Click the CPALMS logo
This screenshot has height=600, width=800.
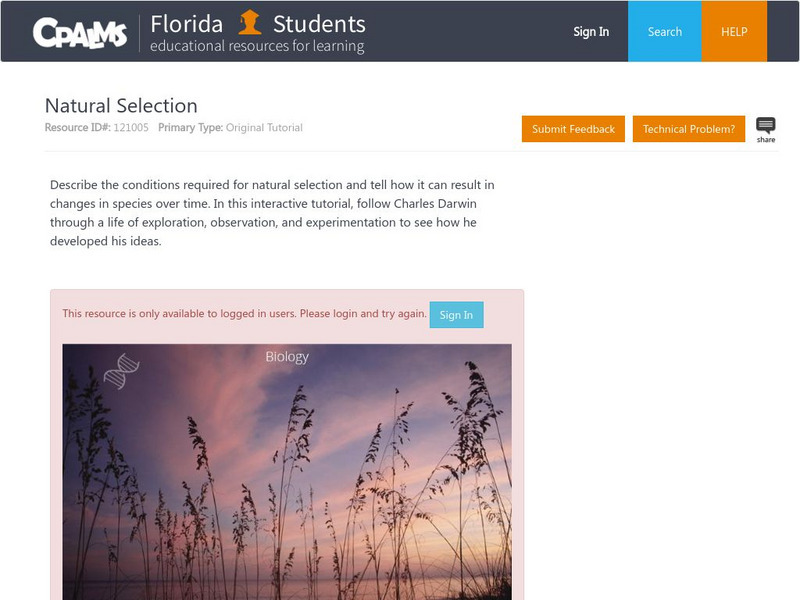pos(80,33)
